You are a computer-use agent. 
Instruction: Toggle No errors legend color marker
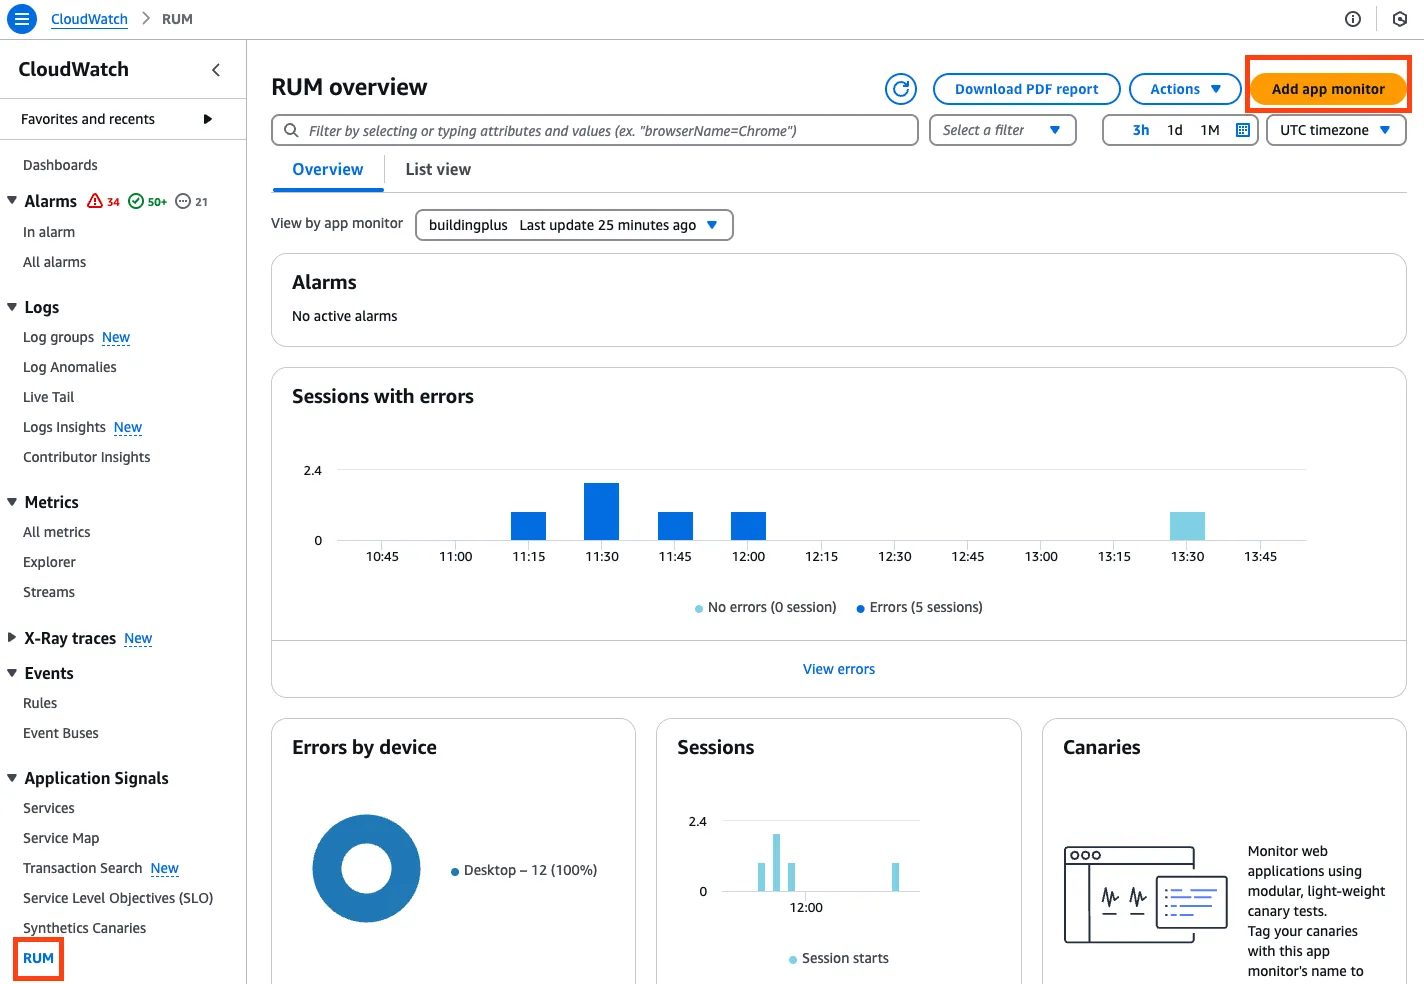(x=699, y=608)
